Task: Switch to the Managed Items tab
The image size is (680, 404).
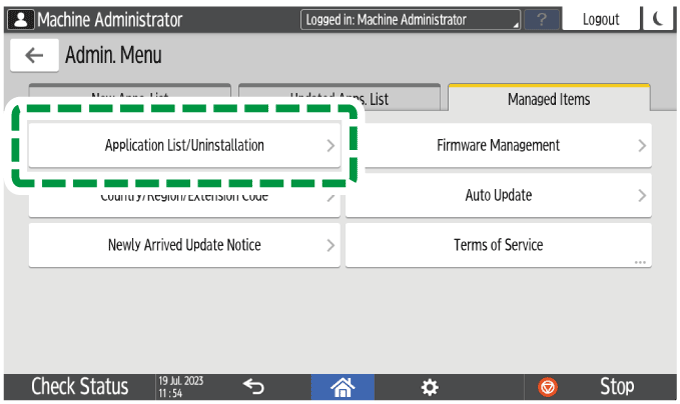Action: 548,99
